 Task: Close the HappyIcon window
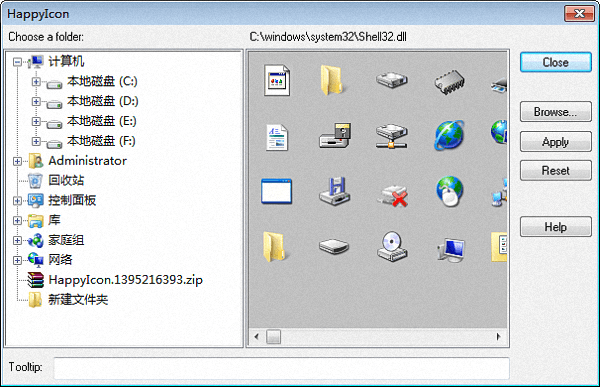point(579,13)
